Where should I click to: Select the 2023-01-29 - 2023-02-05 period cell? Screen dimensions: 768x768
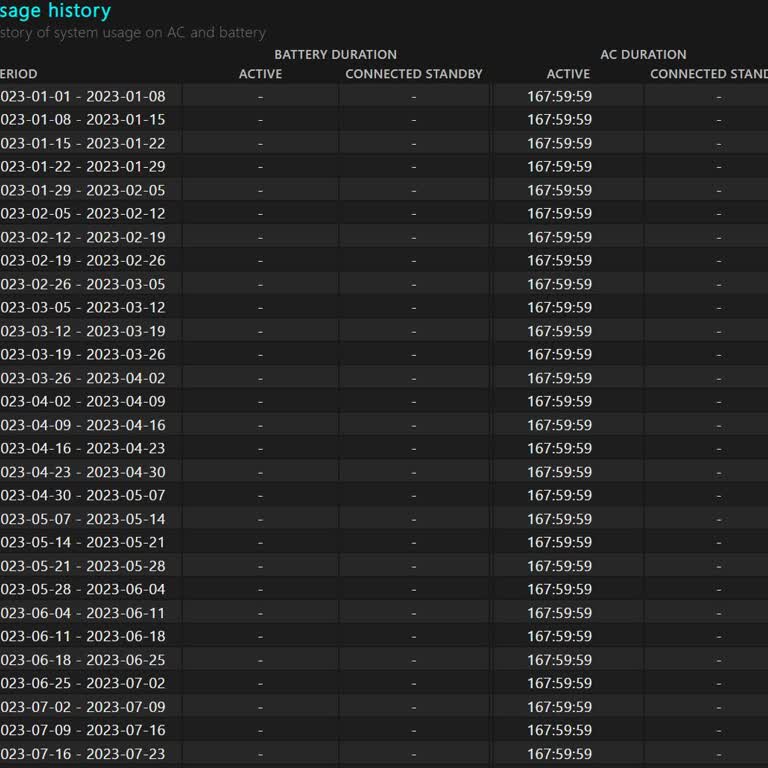coord(83,190)
